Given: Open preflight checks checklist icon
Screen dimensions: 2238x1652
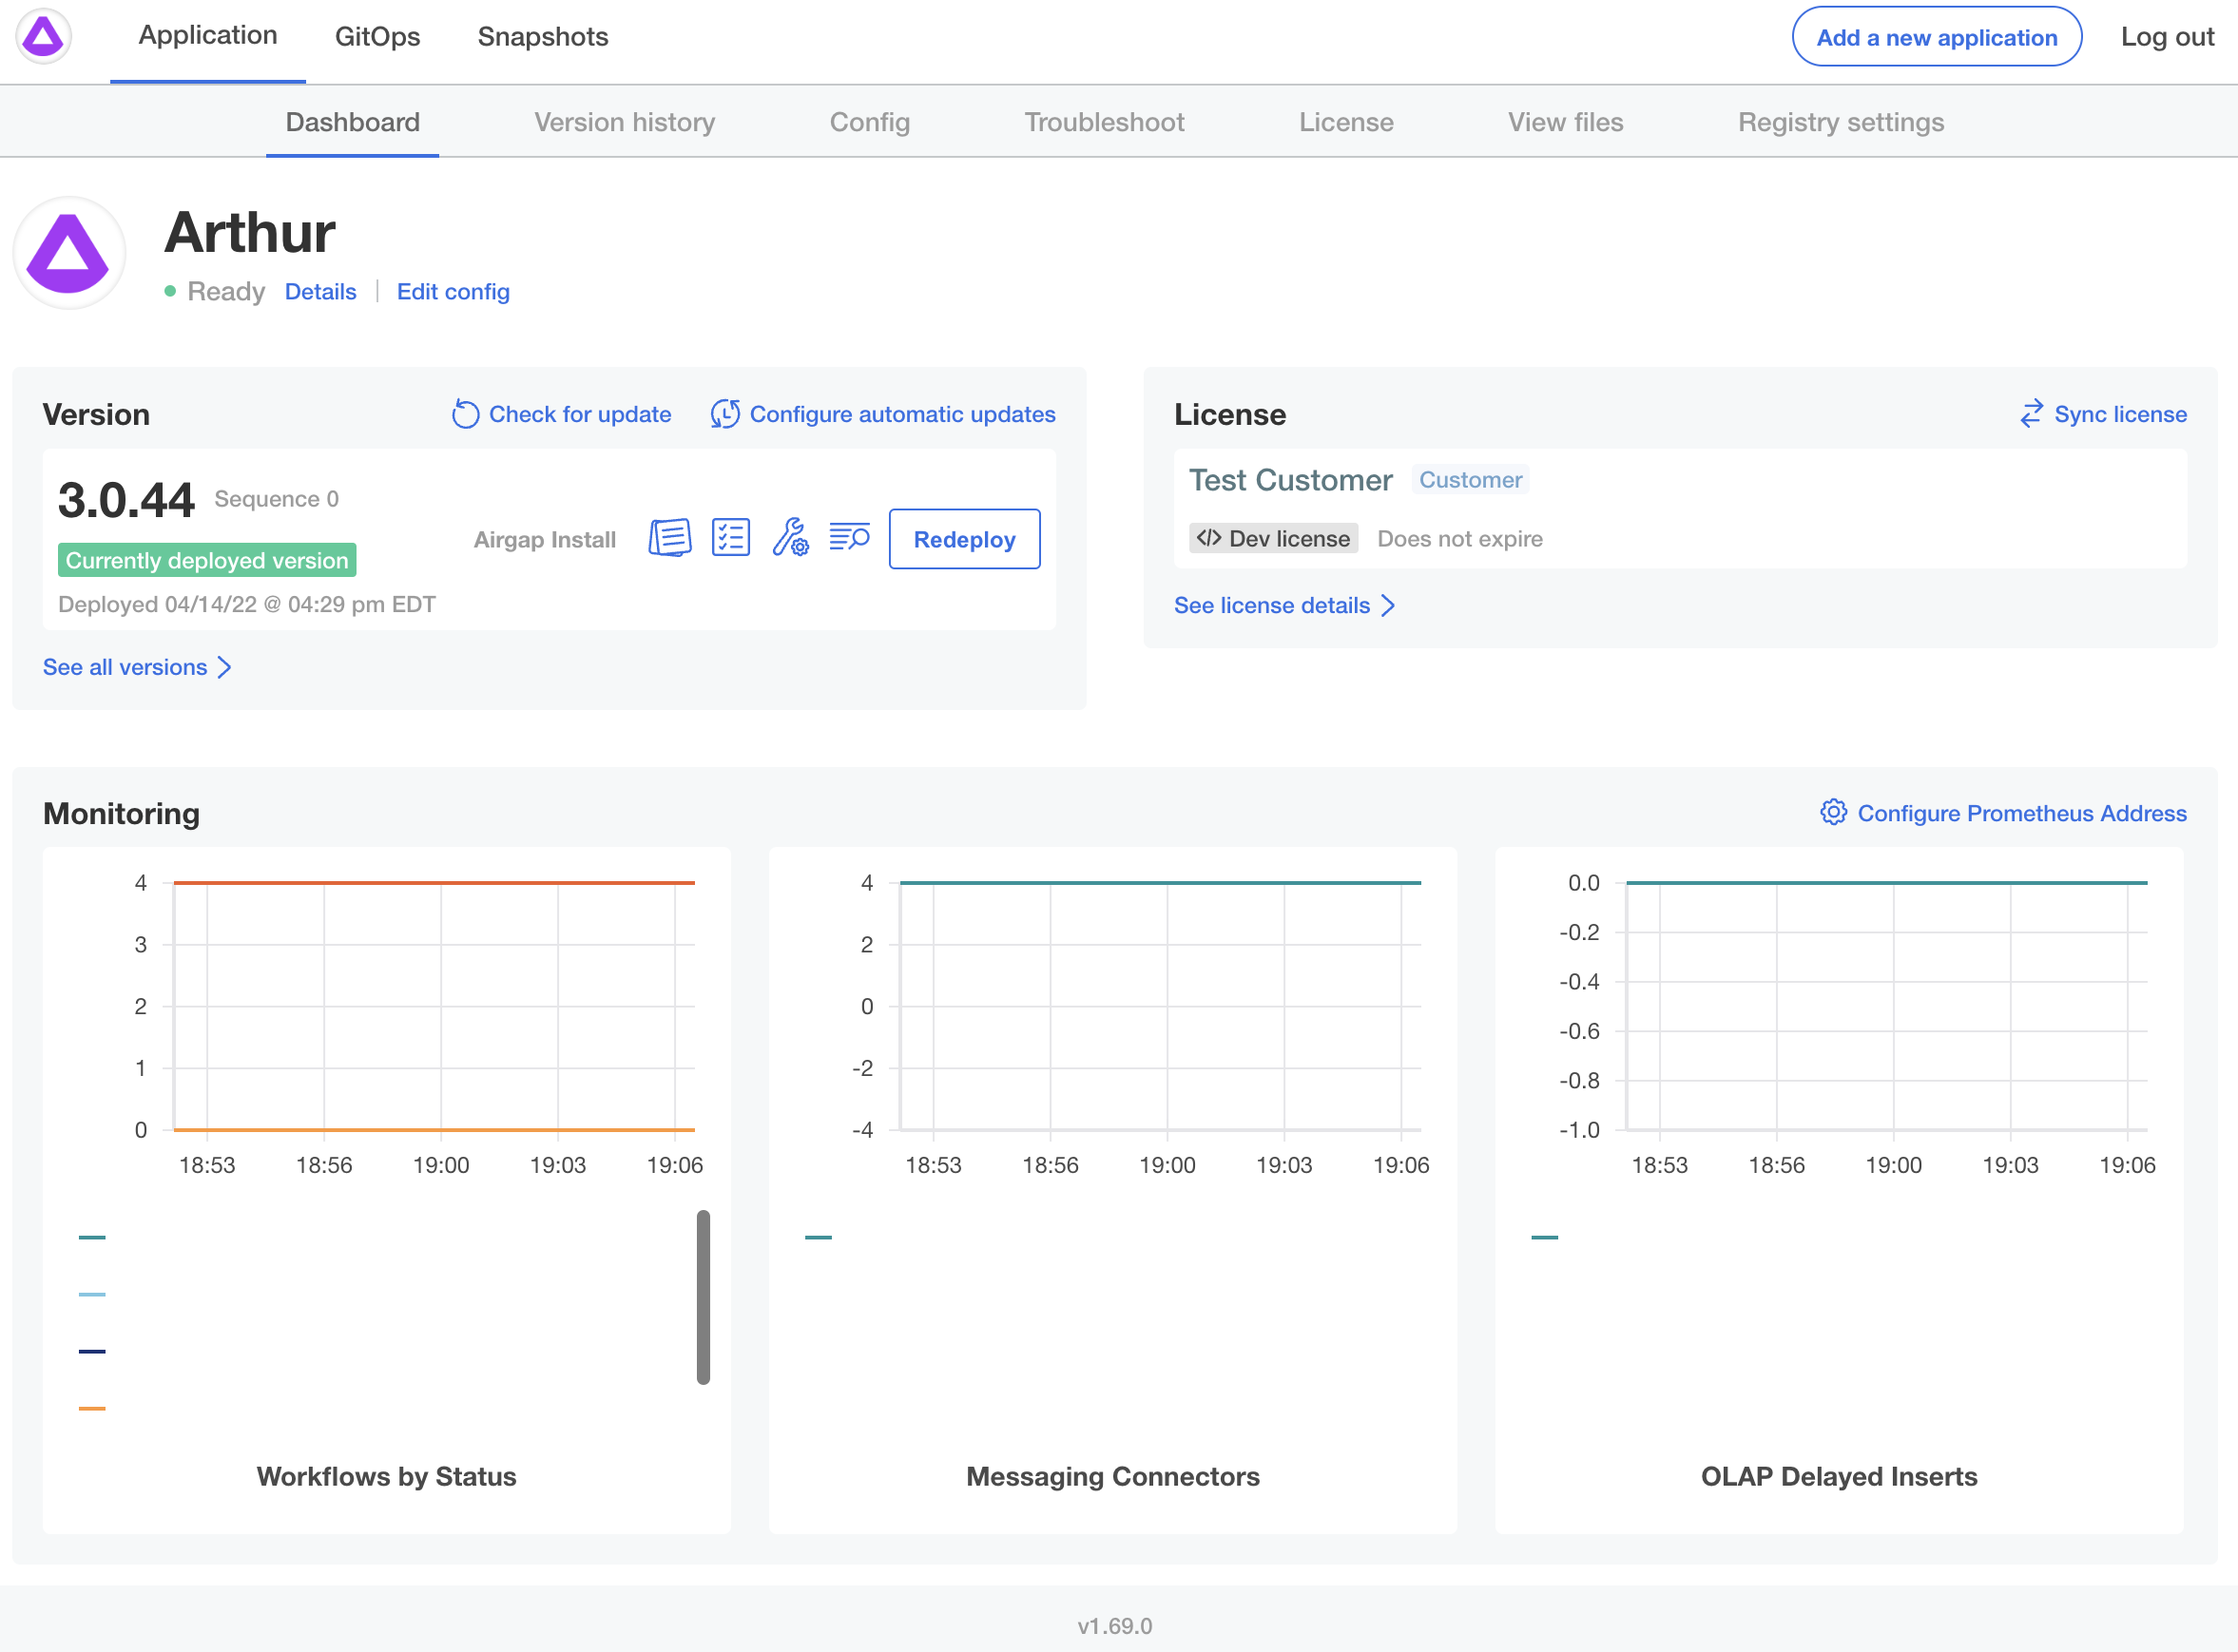Looking at the screenshot, I should pos(731,538).
